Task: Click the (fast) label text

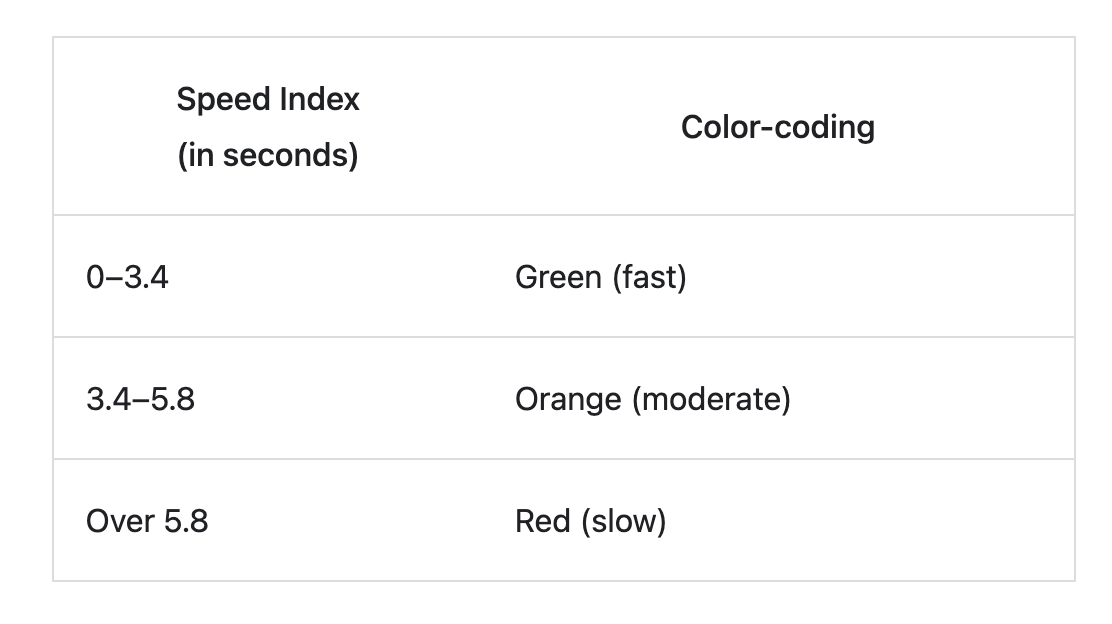Action: point(650,277)
